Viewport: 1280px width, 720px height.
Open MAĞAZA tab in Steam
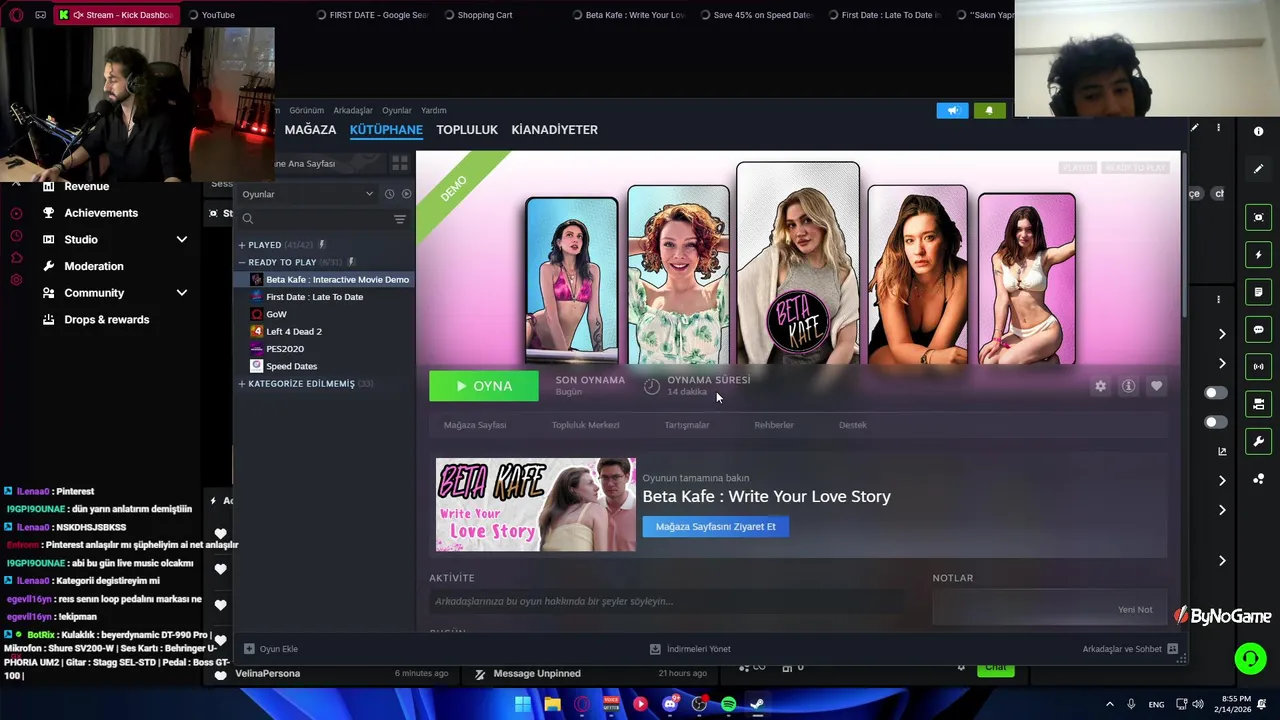pyautogui.click(x=310, y=130)
